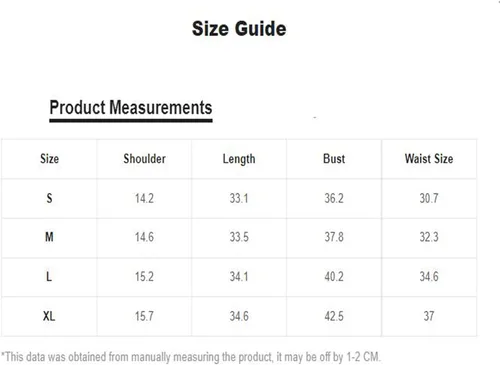Click the Shoulder column header
Screen dimensions: 500x365
(144, 159)
